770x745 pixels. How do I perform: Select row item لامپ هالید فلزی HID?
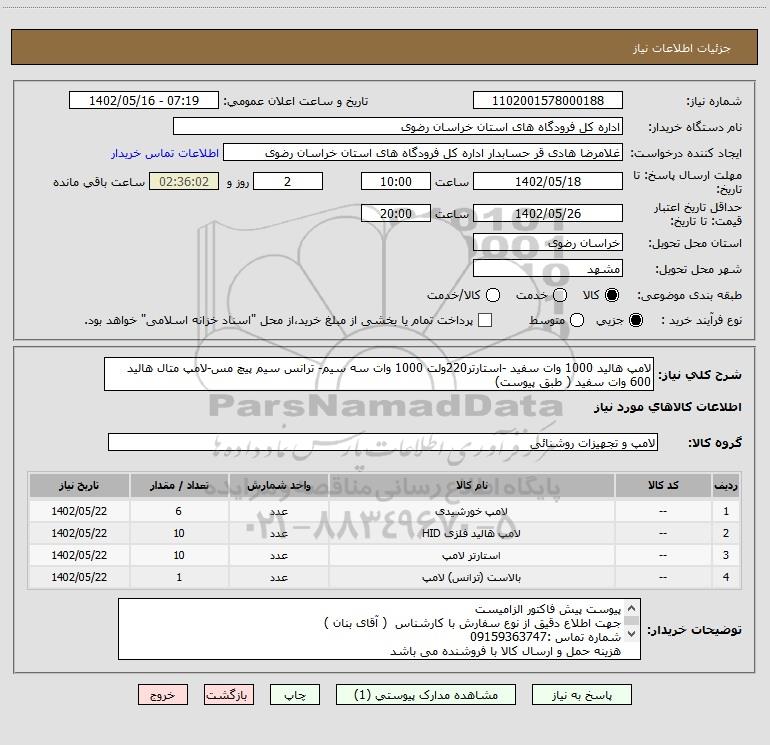471,533
